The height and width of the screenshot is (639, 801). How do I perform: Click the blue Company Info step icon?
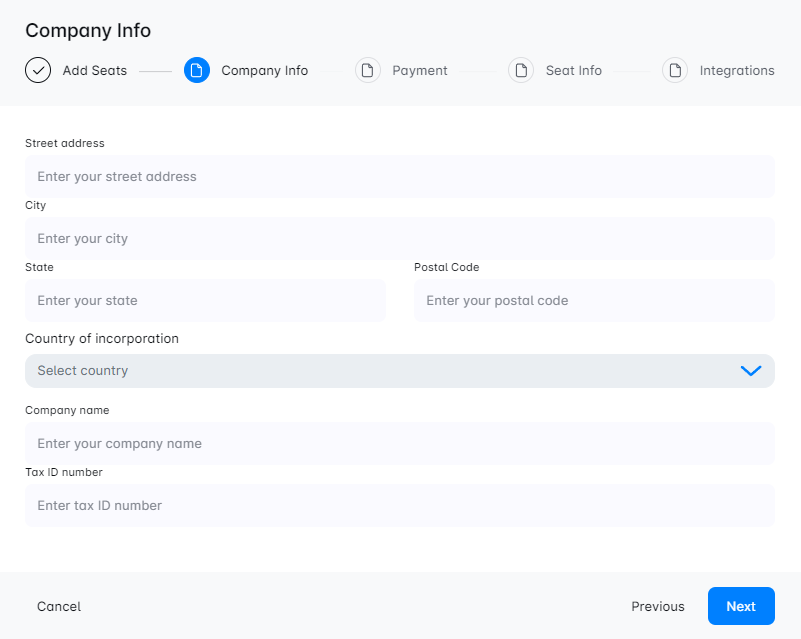pos(197,71)
